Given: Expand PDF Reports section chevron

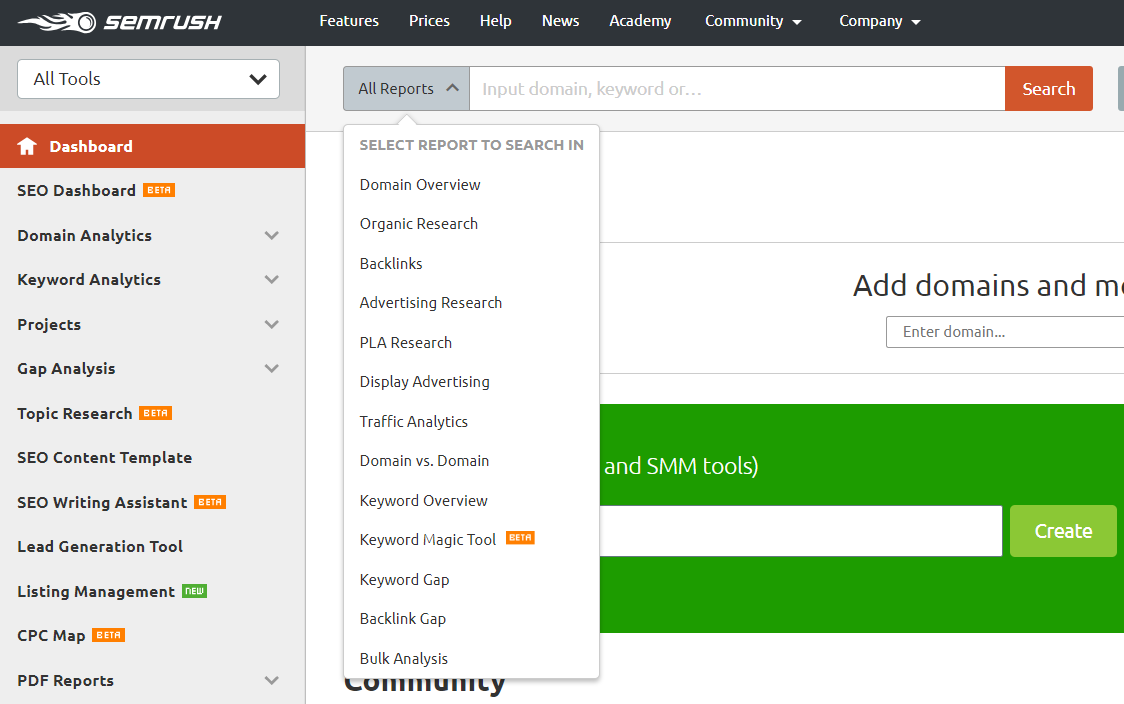Looking at the screenshot, I should coord(271,680).
